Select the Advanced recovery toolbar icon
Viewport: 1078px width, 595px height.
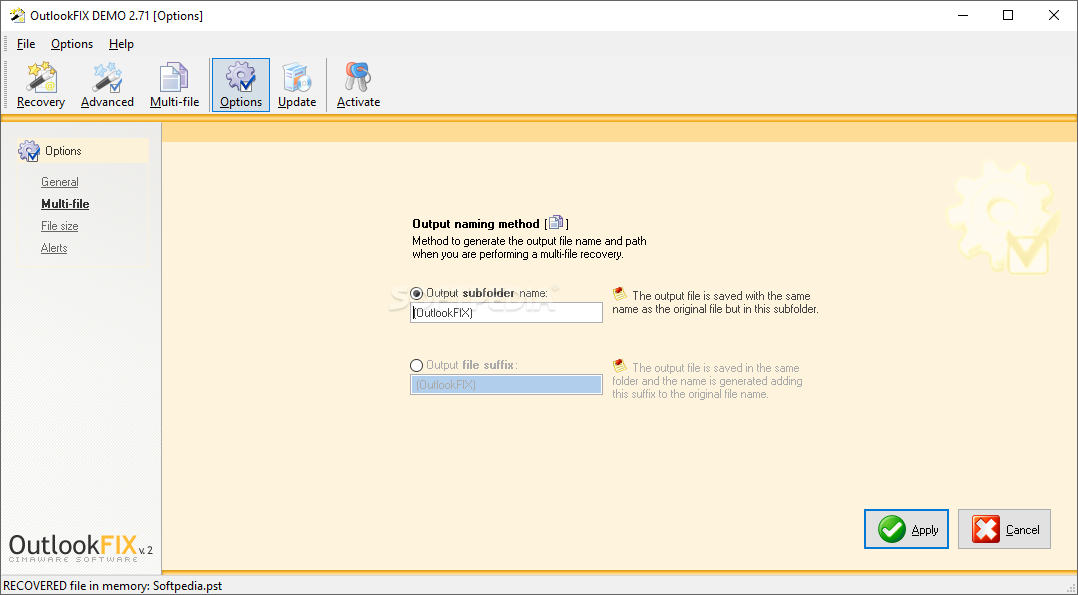107,85
